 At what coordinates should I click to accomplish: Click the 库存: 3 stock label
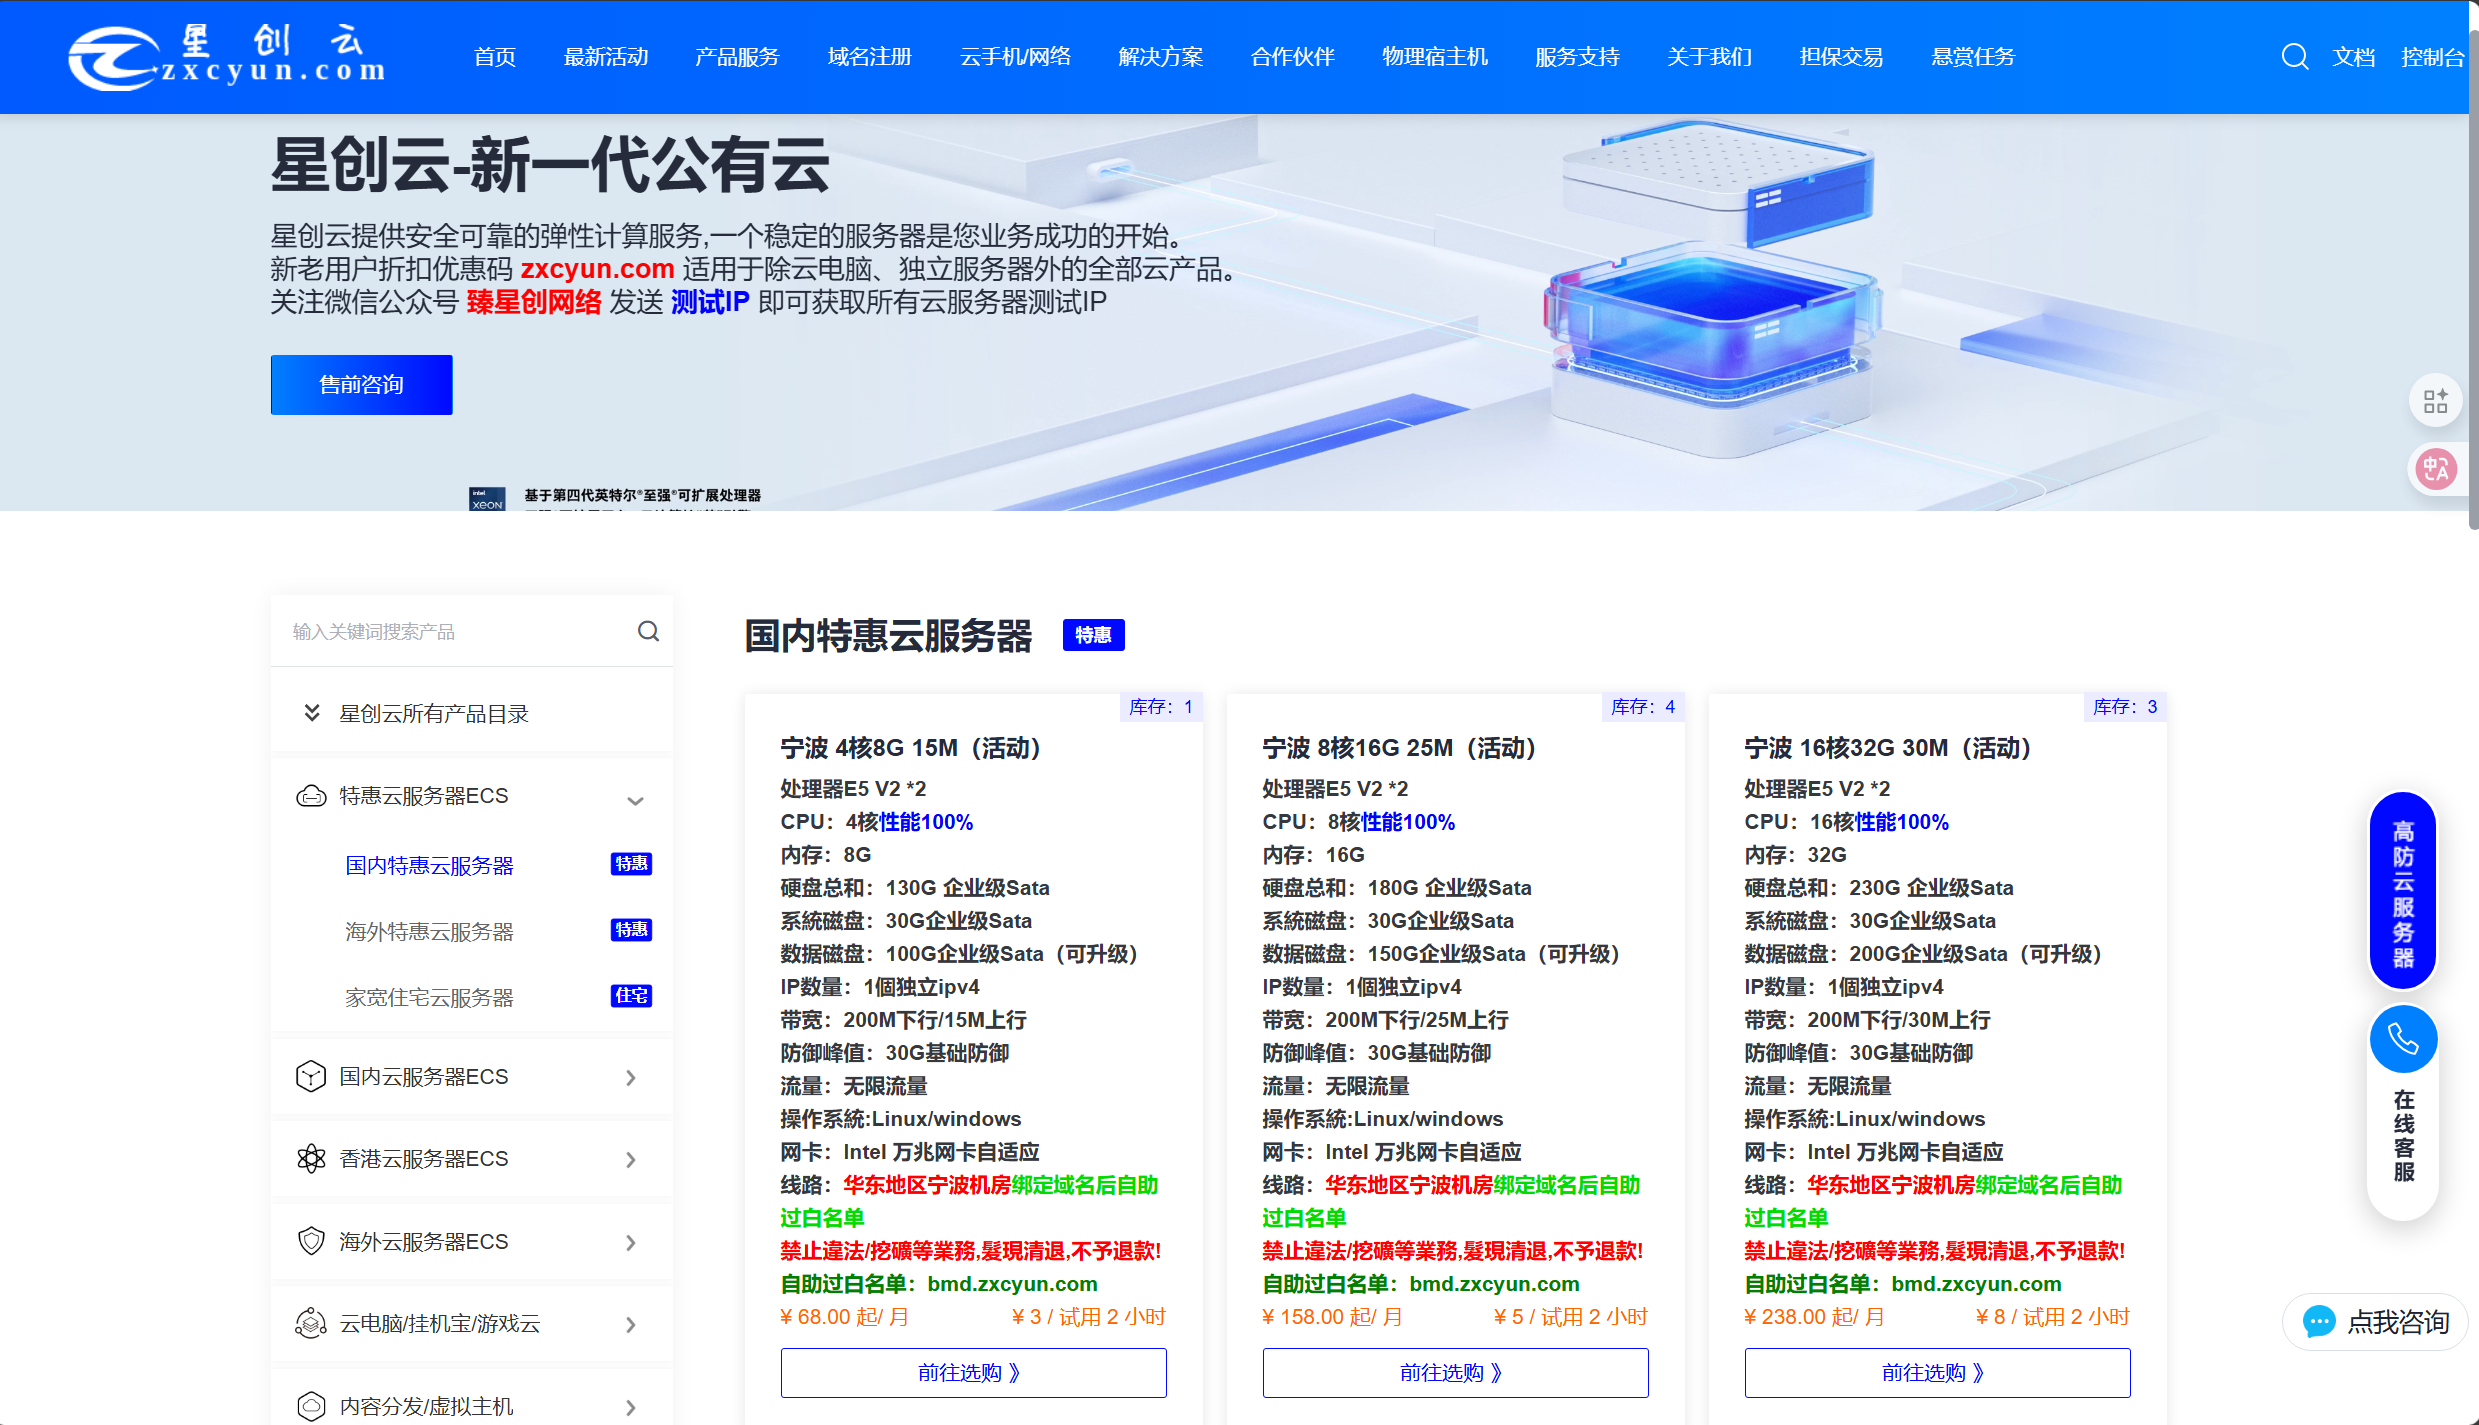click(x=2125, y=706)
